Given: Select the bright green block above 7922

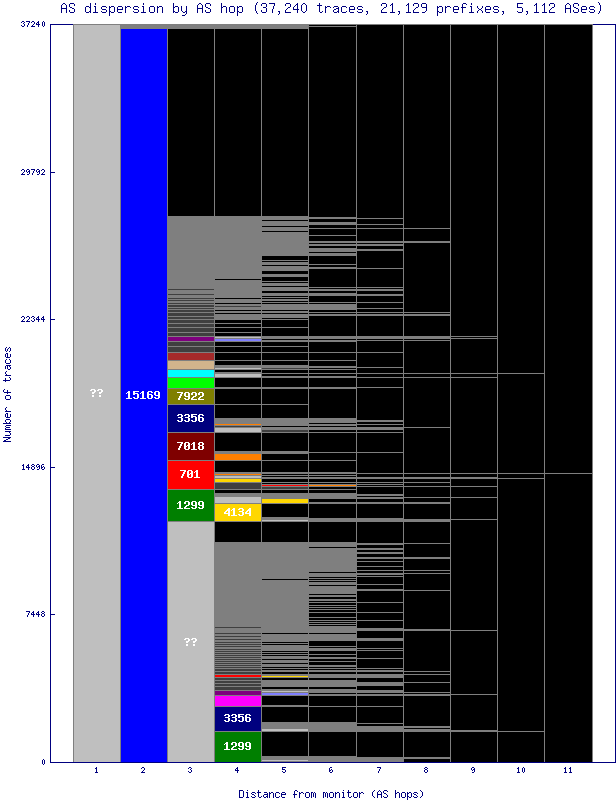Looking at the screenshot, I should [x=190, y=382].
